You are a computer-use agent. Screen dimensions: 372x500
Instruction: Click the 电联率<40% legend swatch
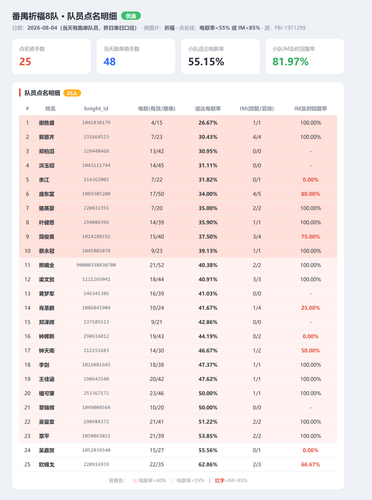click(x=135, y=481)
